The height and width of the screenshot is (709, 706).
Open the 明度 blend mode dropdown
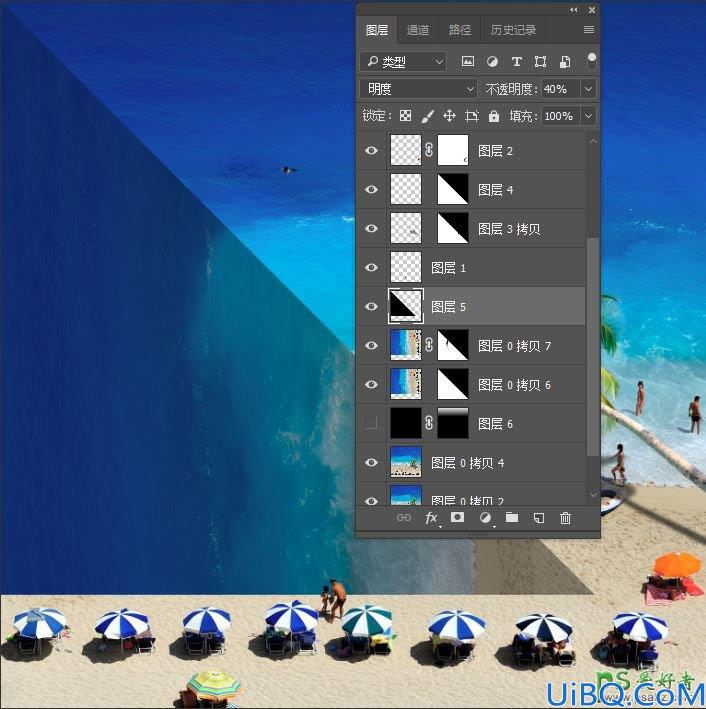(x=418, y=89)
